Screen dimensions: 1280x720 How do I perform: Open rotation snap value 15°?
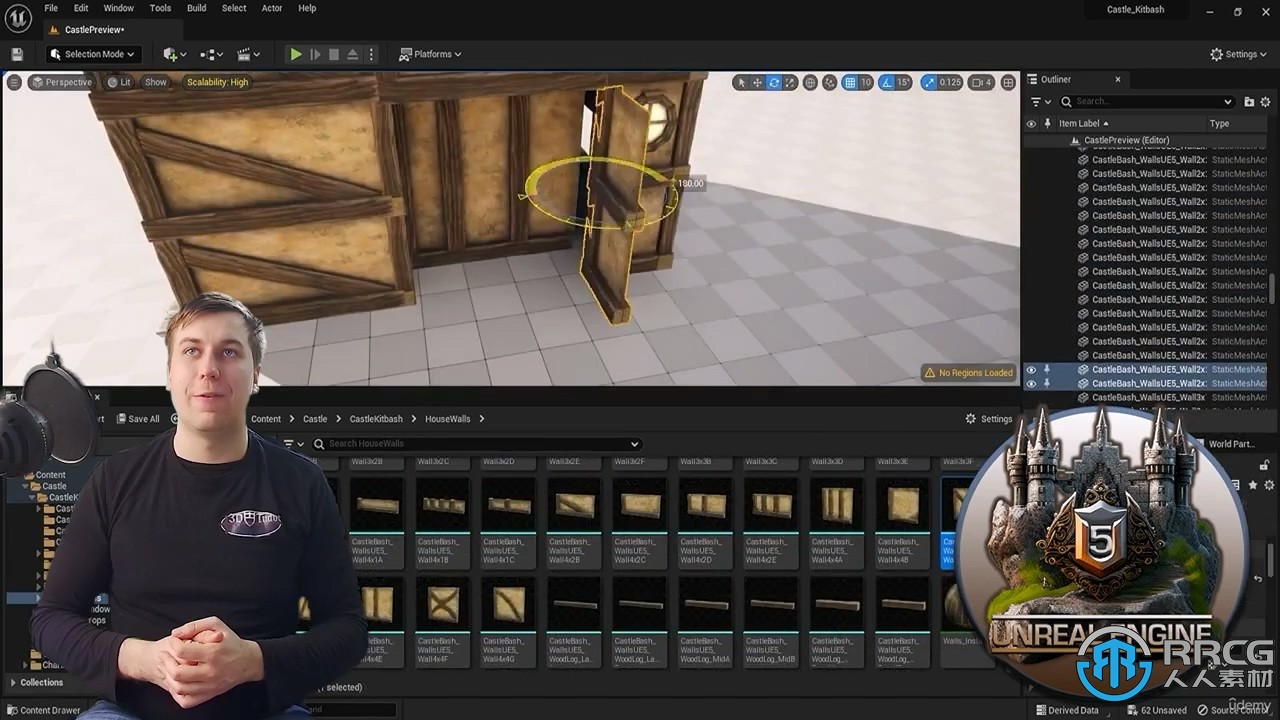[x=904, y=82]
